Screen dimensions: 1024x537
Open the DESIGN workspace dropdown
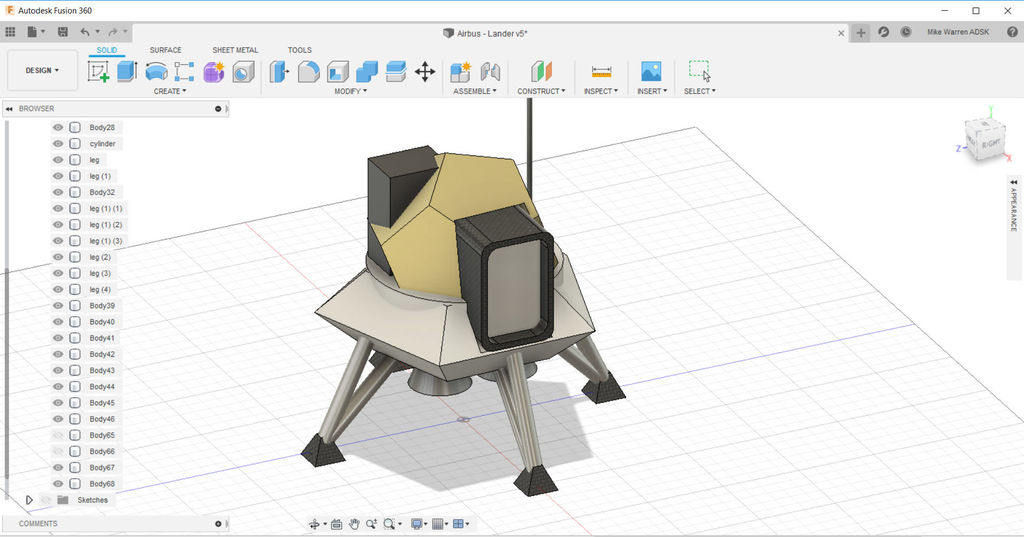[x=42, y=70]
